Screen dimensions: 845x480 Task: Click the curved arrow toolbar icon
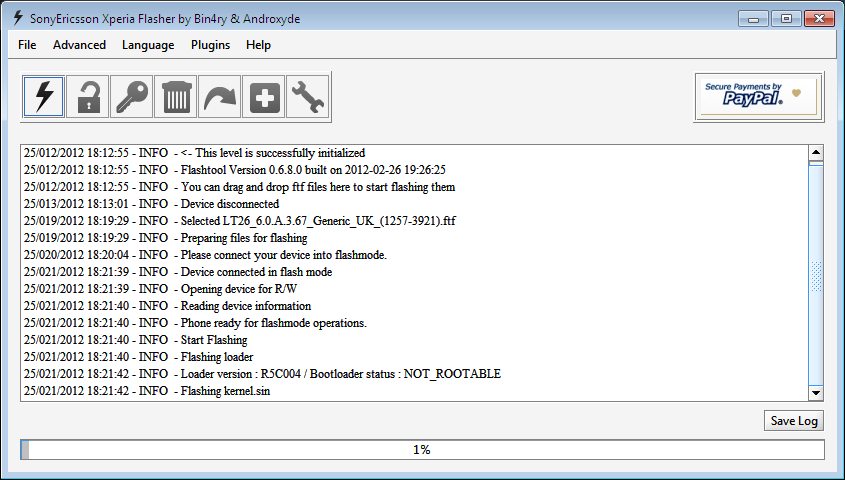[219, 97]
